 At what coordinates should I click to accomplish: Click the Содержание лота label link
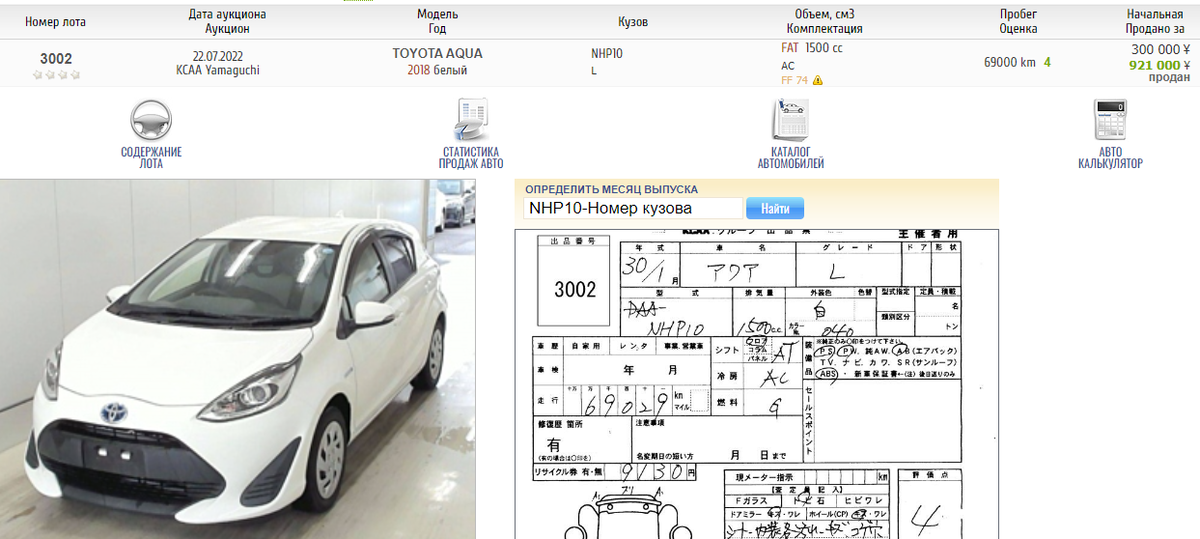151,157
